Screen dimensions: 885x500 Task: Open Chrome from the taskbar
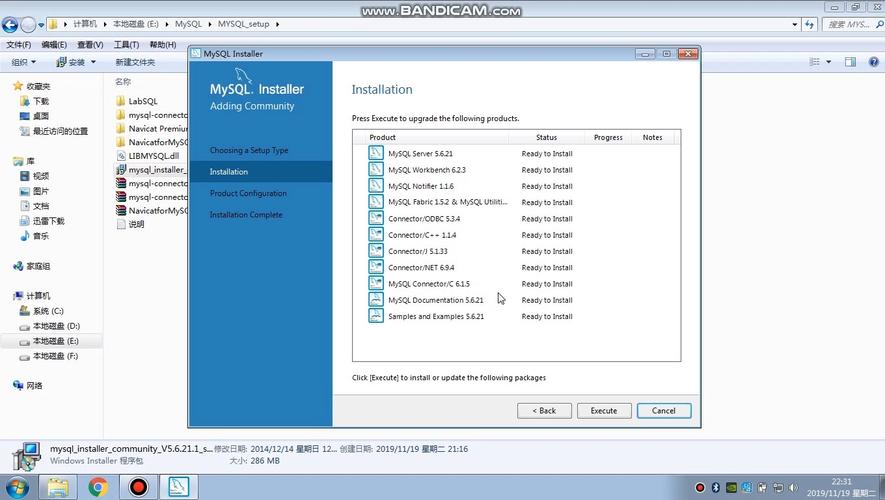click(98, 486)
